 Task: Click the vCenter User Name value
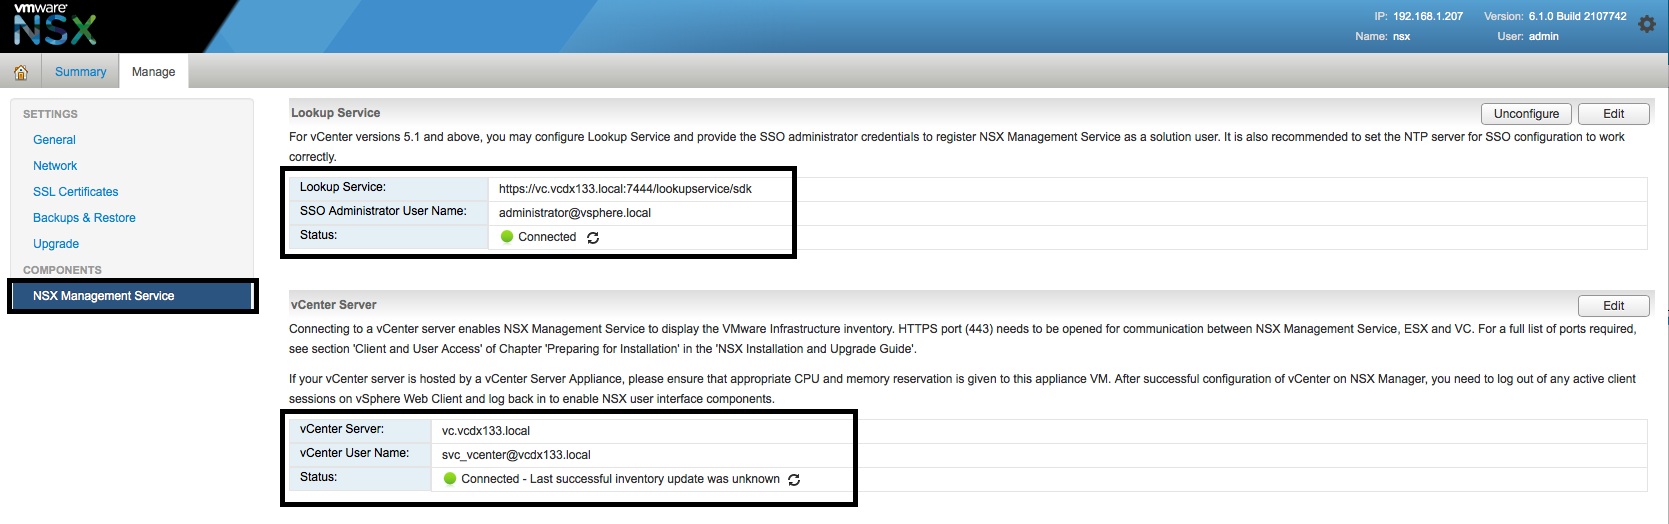(x=516, y=455)
